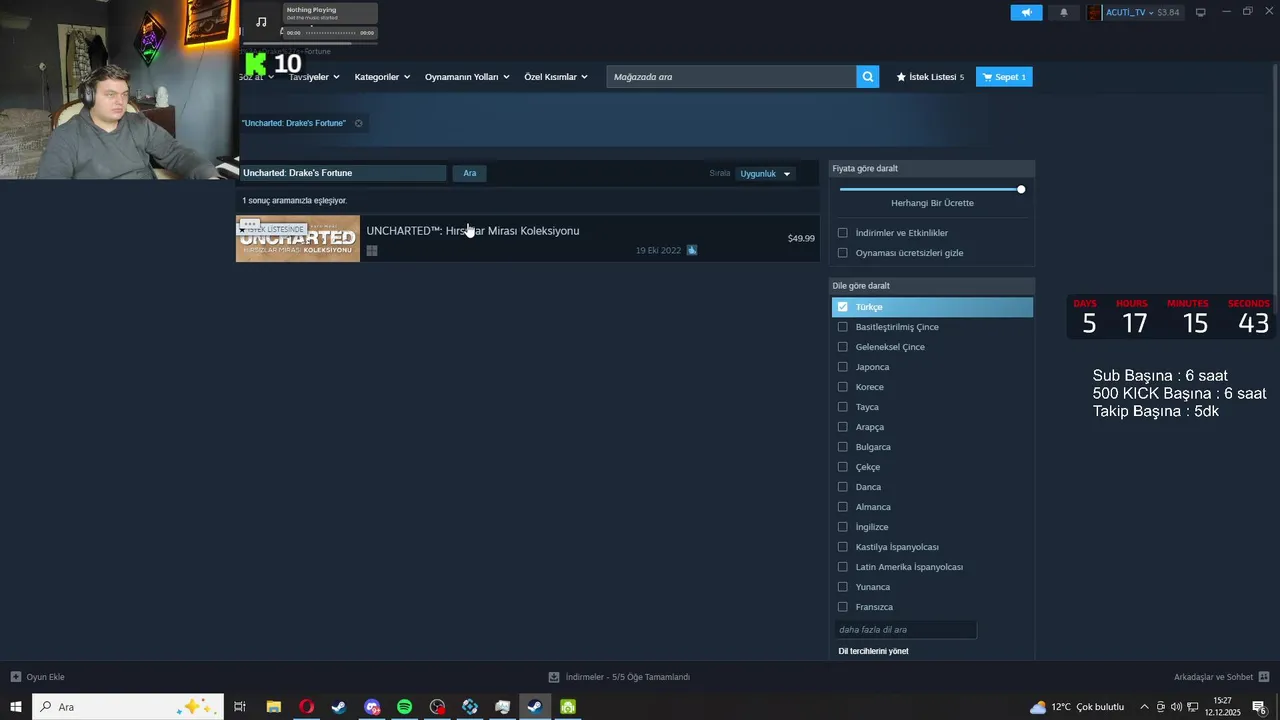This screenshot has width=1280, height=720.
Task: Check Korece language filter
Action: [842, 387]
